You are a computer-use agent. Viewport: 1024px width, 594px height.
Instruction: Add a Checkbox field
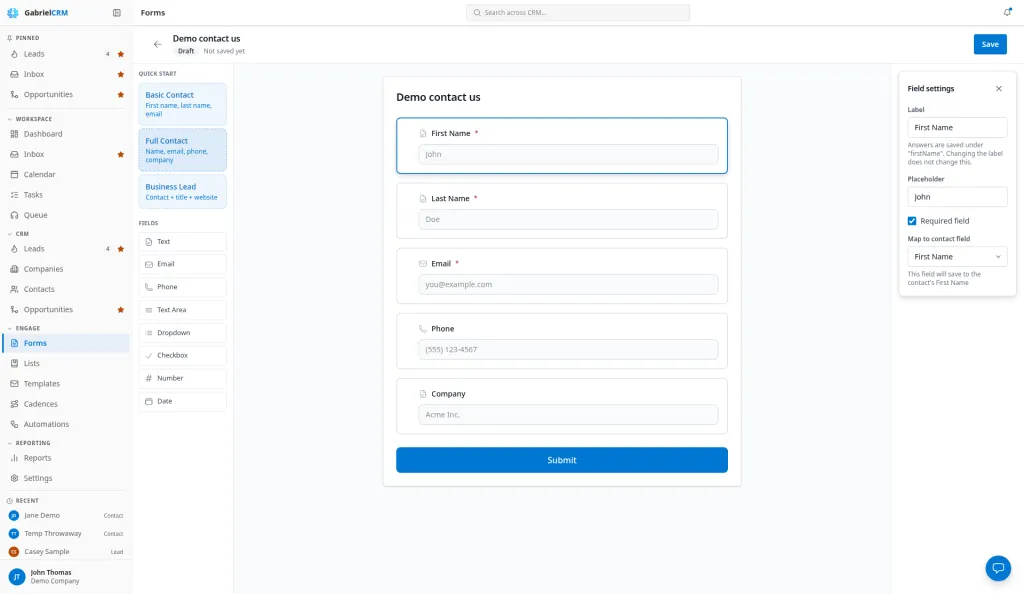tap(182, 356)
